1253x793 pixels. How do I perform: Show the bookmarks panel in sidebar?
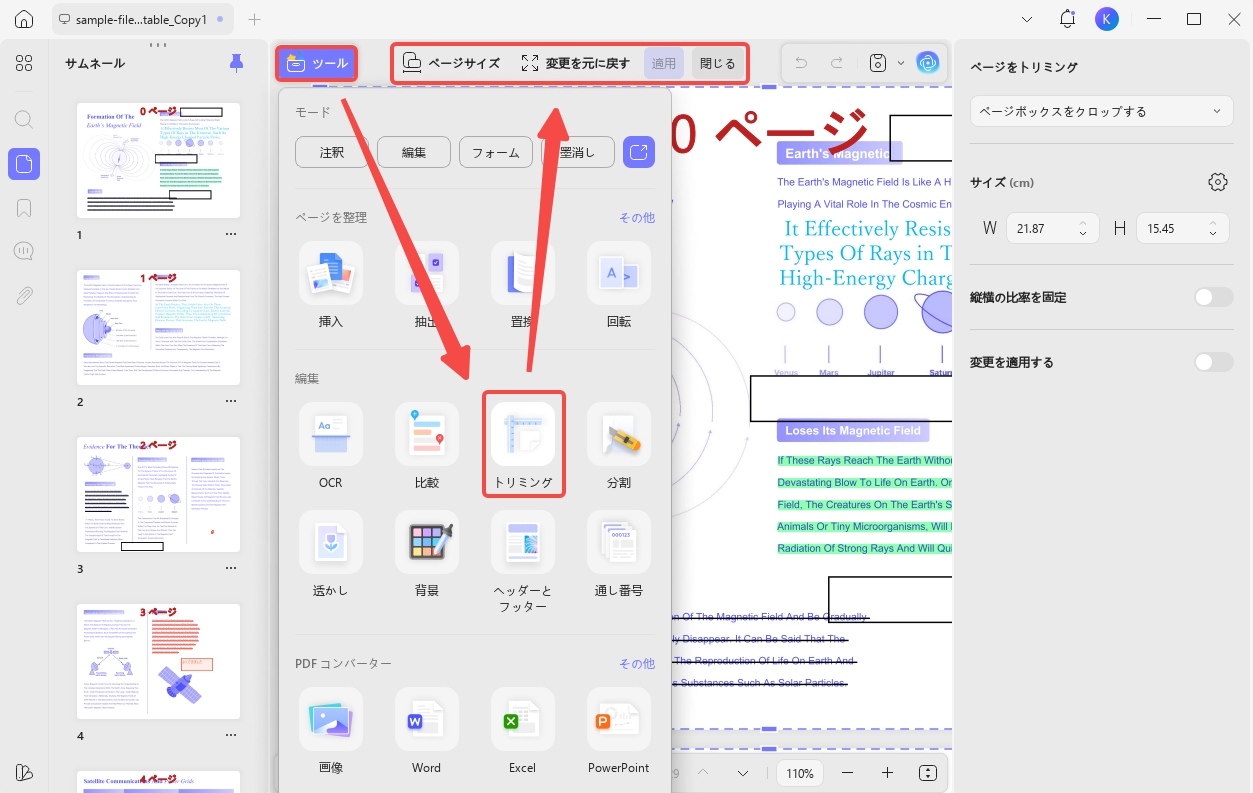point(24,208)
